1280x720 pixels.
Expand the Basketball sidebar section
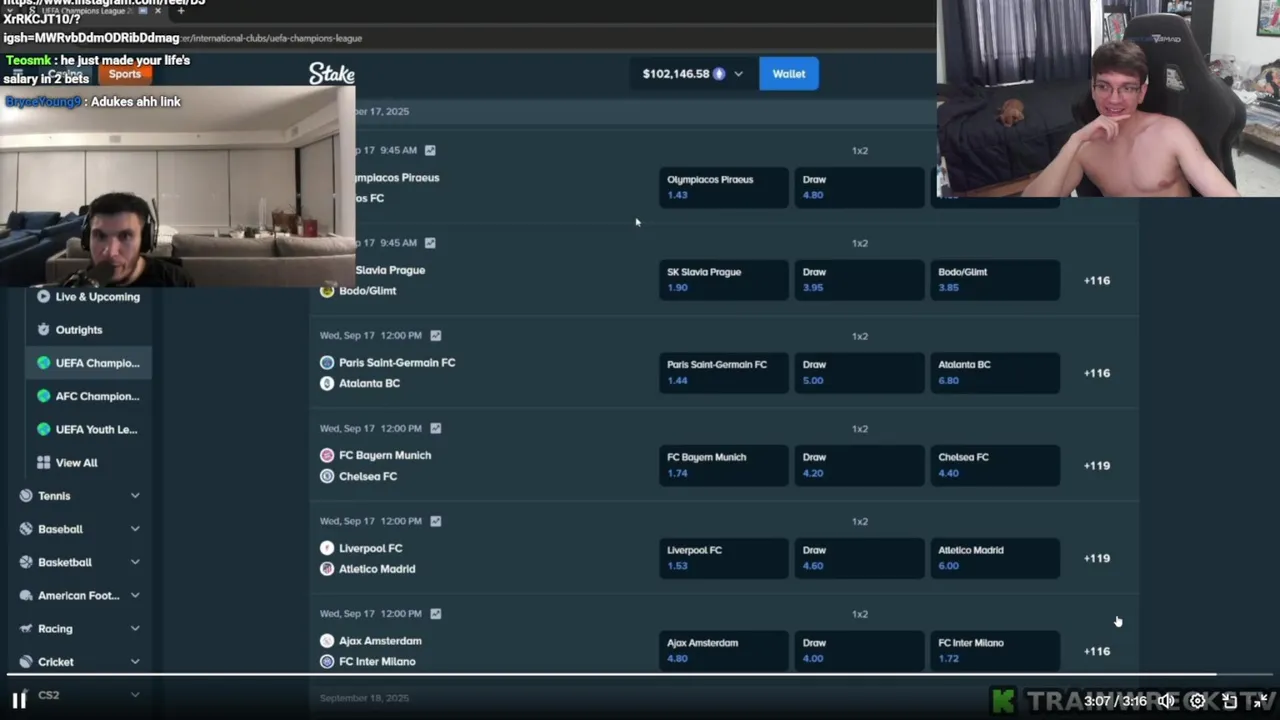(135, 562)
